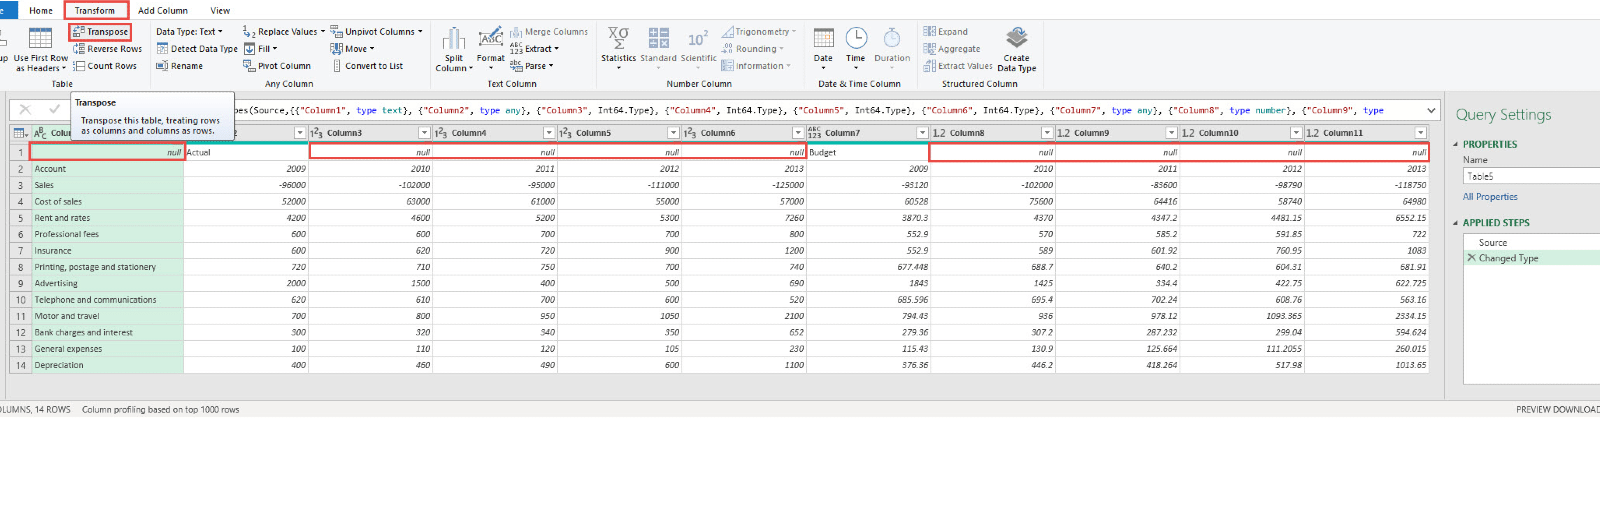Select the Count Rows command
The image size is (1600, 520).
[105, 66]
